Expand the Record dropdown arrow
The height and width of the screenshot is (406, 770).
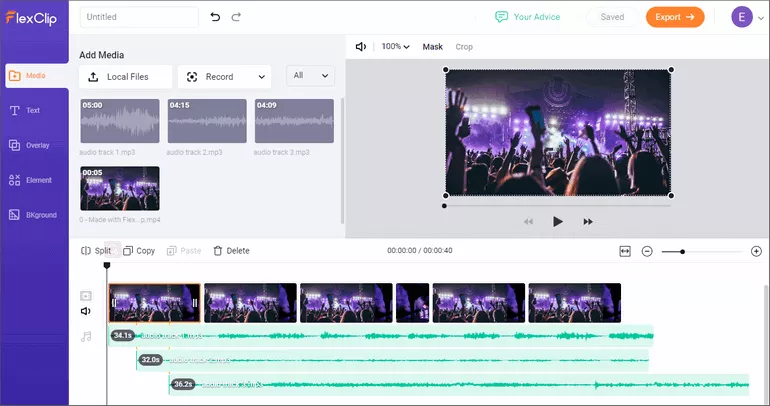(x=262, y=77)
